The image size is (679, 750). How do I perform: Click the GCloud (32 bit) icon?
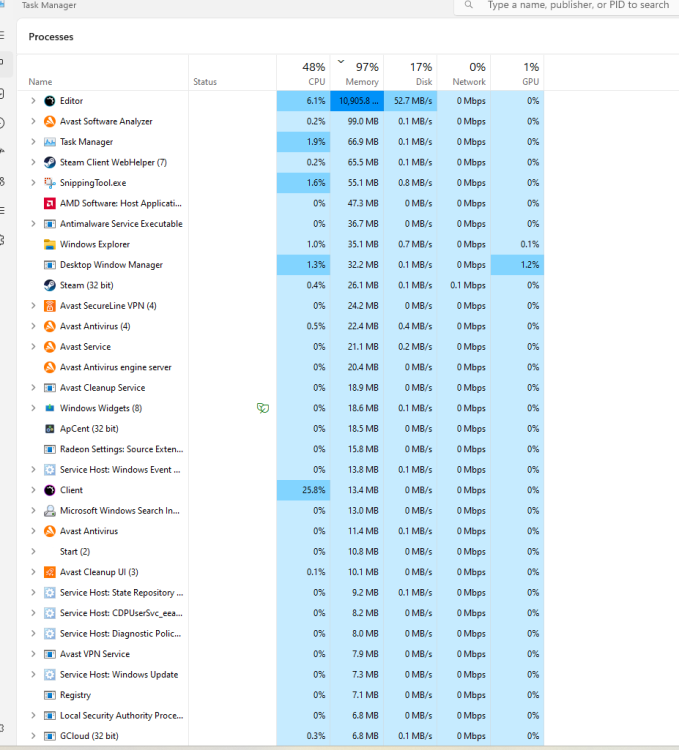[50, 736]
